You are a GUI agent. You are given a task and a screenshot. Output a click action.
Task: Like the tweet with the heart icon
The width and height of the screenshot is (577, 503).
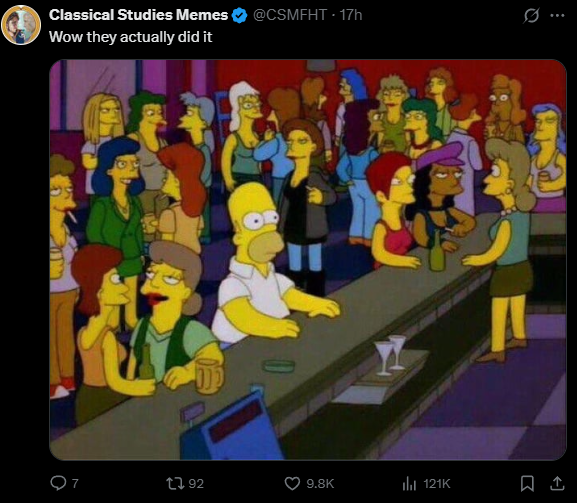[292, 483]
